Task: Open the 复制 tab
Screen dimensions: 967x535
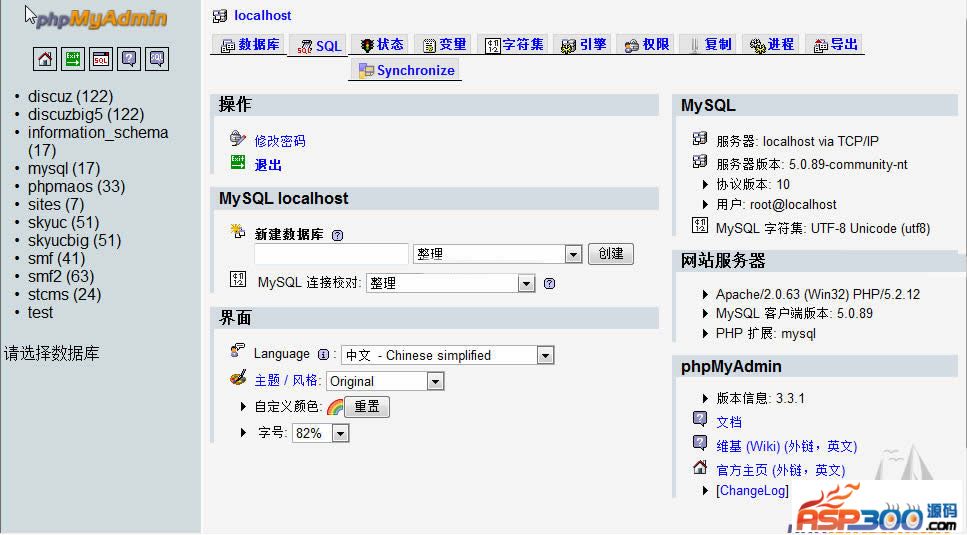Action: 710,44
